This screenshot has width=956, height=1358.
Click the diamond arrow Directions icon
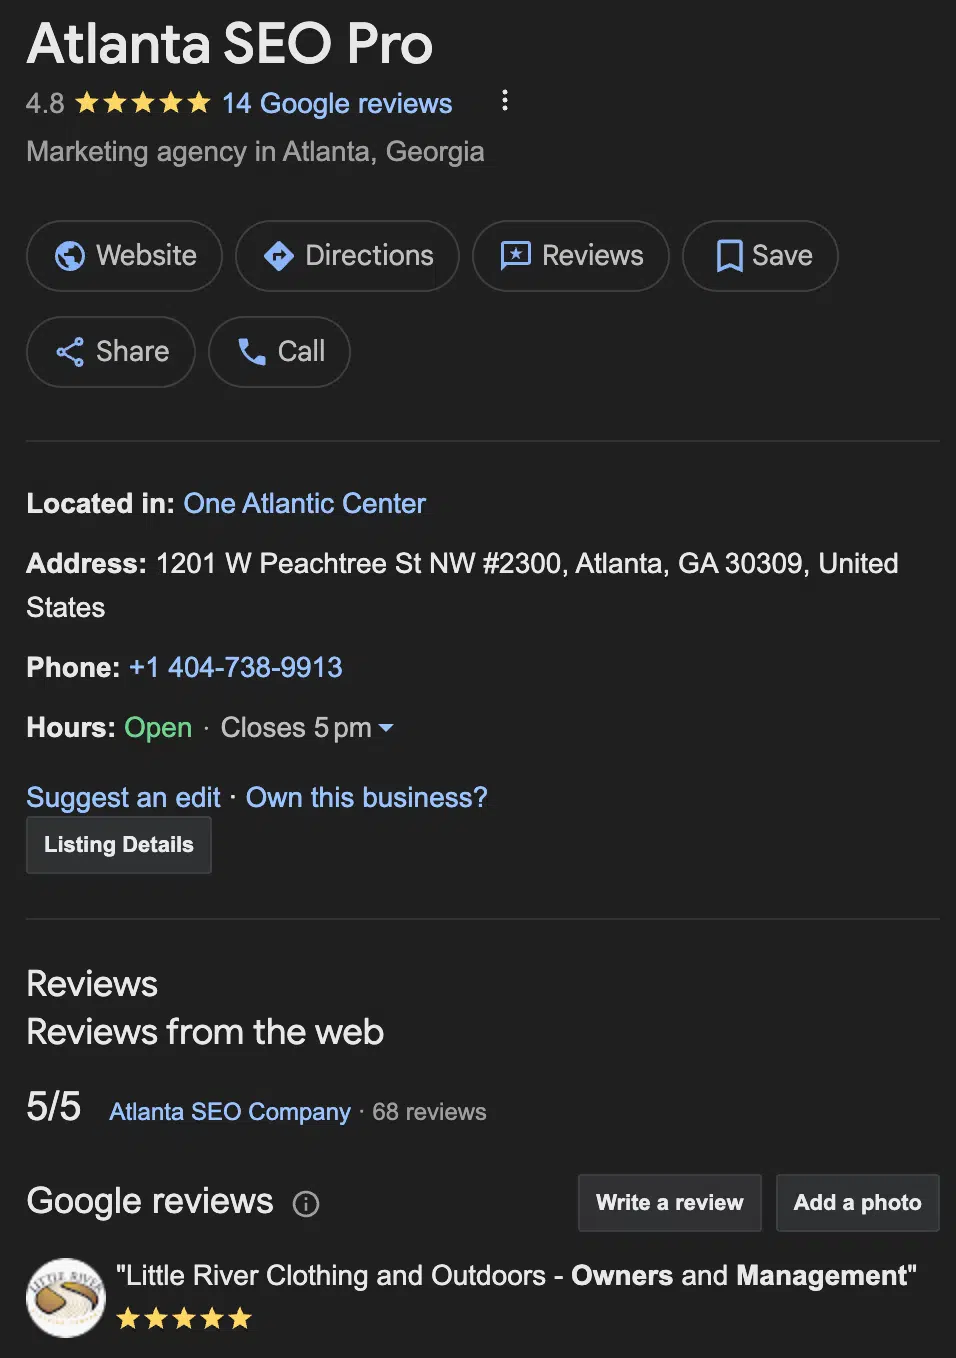pyautogui.click(x=279, y=256)
